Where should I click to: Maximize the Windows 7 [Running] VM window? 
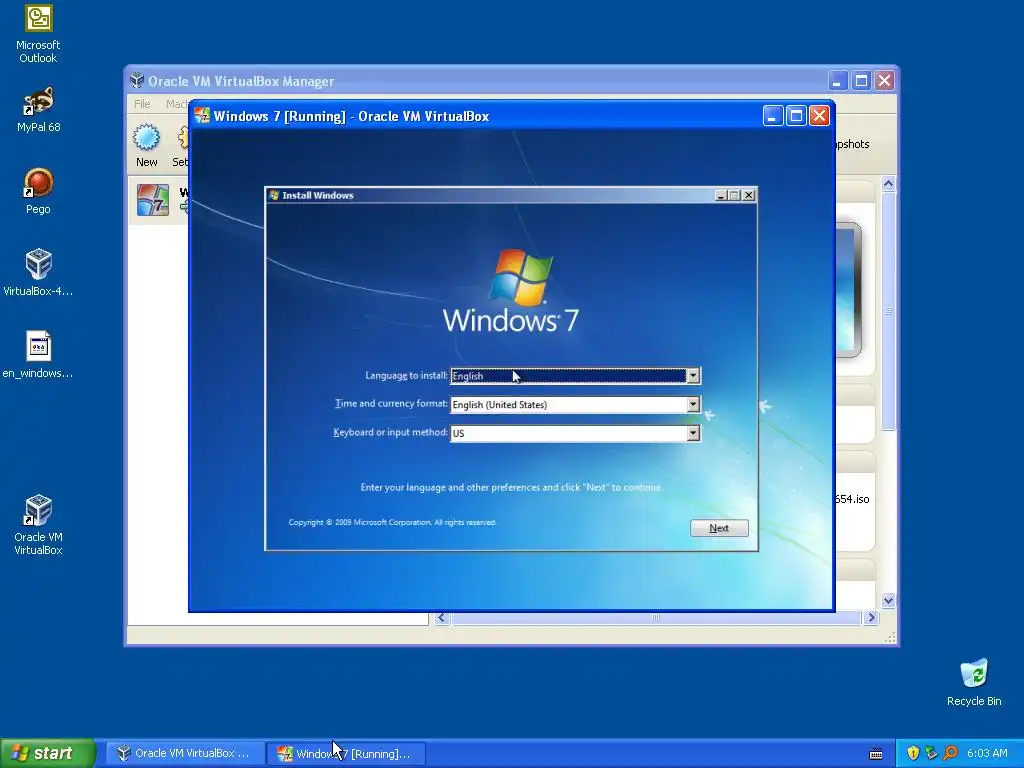click(x=796, y=116)
